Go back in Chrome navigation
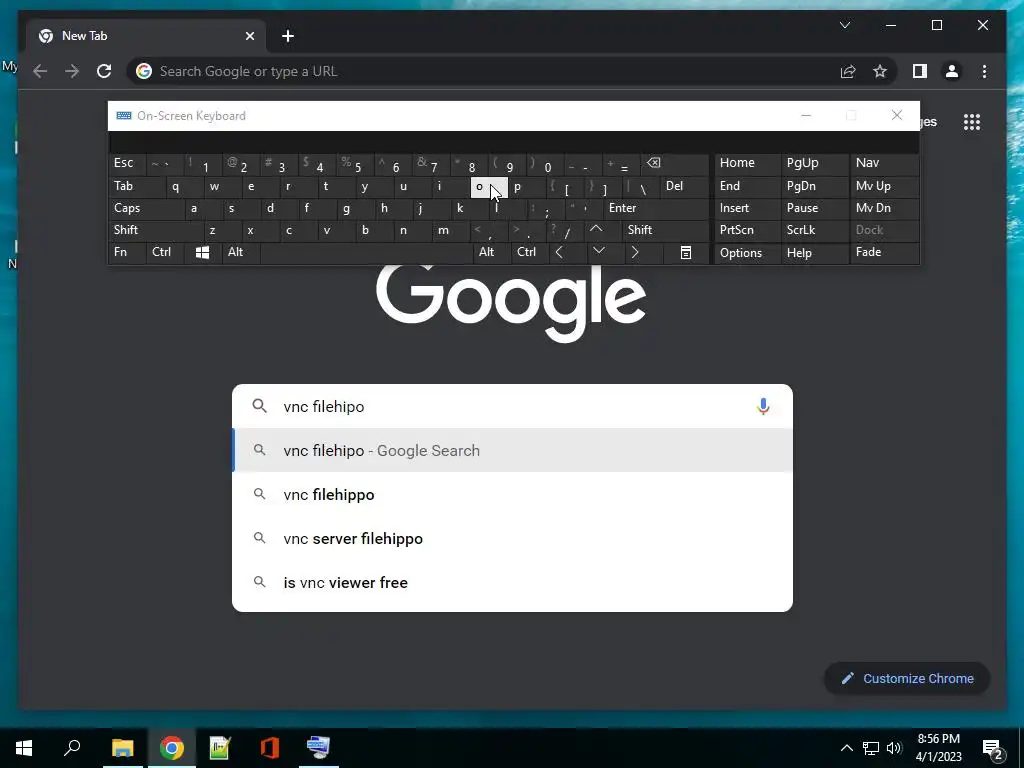 point(40,71)
